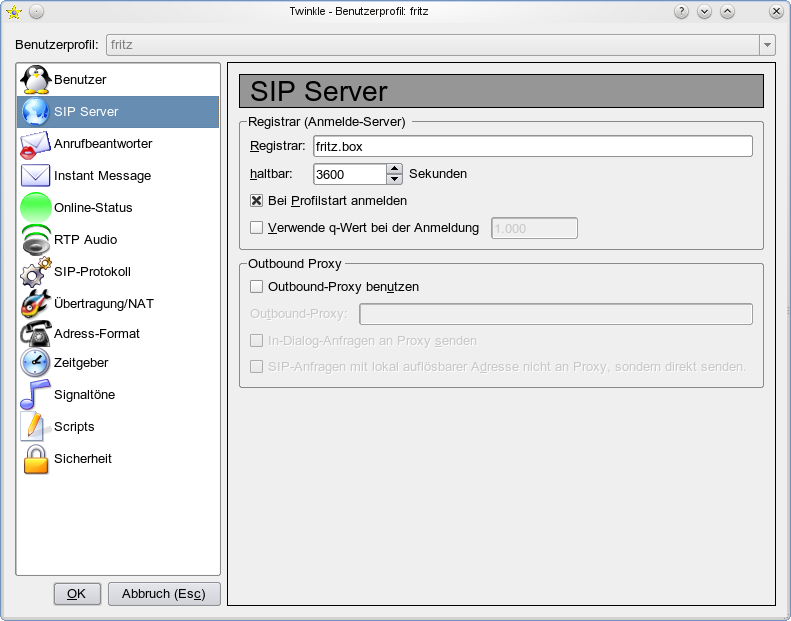Click the pencil Scripts icon
The image size is (791, 621).
point(34,427)
